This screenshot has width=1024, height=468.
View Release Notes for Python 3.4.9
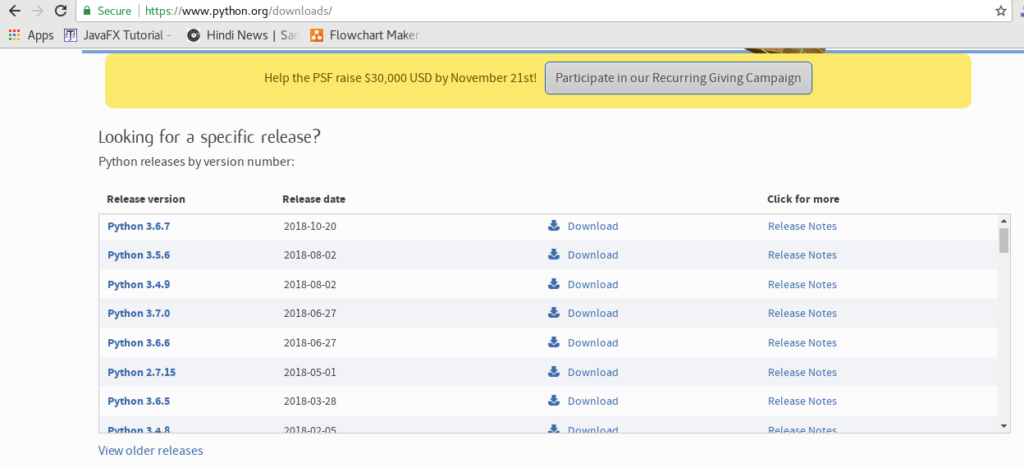pos(802,285)
